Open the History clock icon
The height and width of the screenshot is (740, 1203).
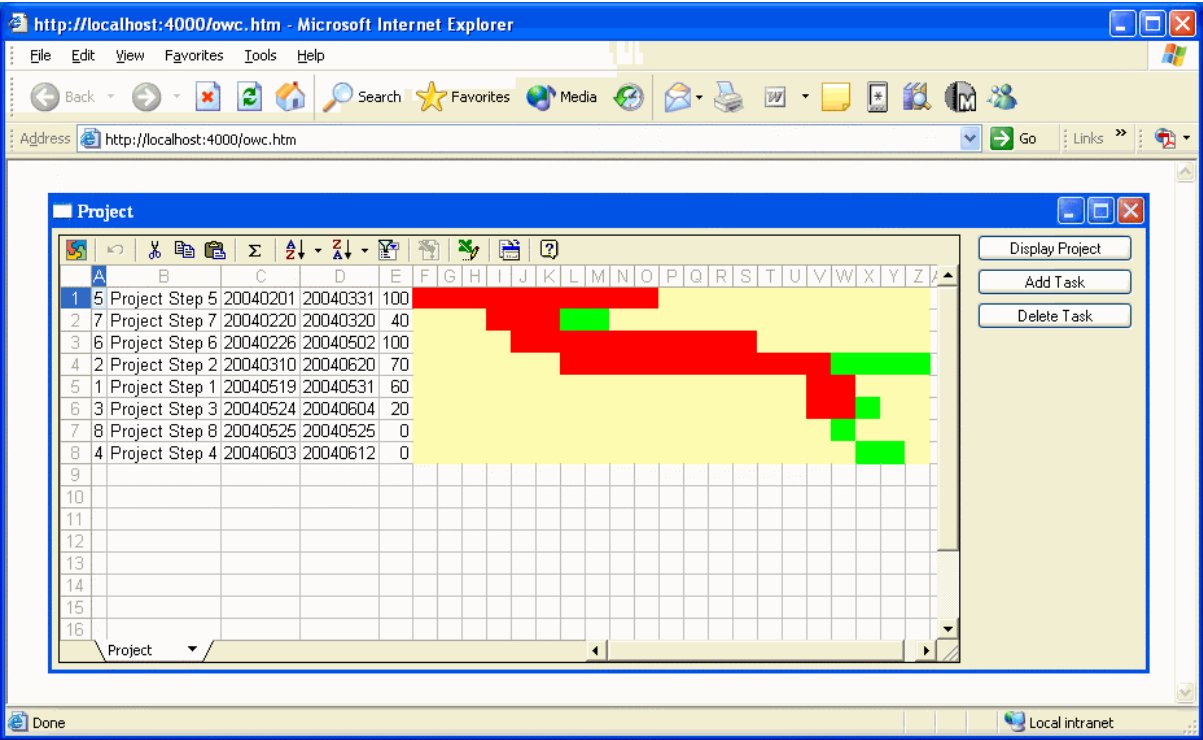pyautogui.click(x=629, y=97)
